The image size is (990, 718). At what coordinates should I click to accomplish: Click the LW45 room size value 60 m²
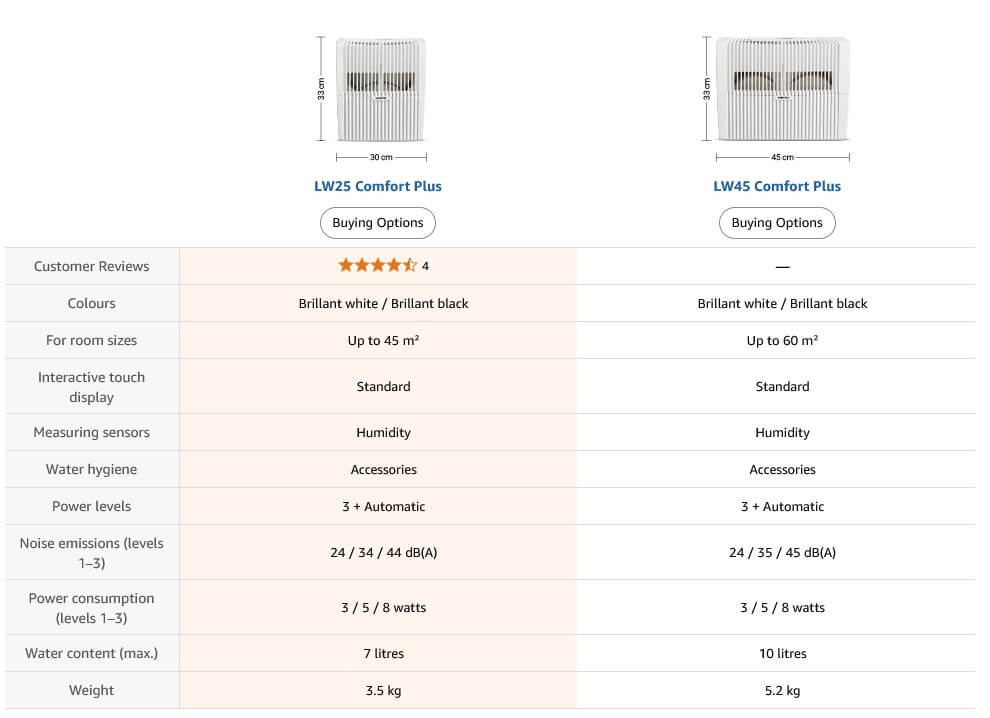[782, 340]
